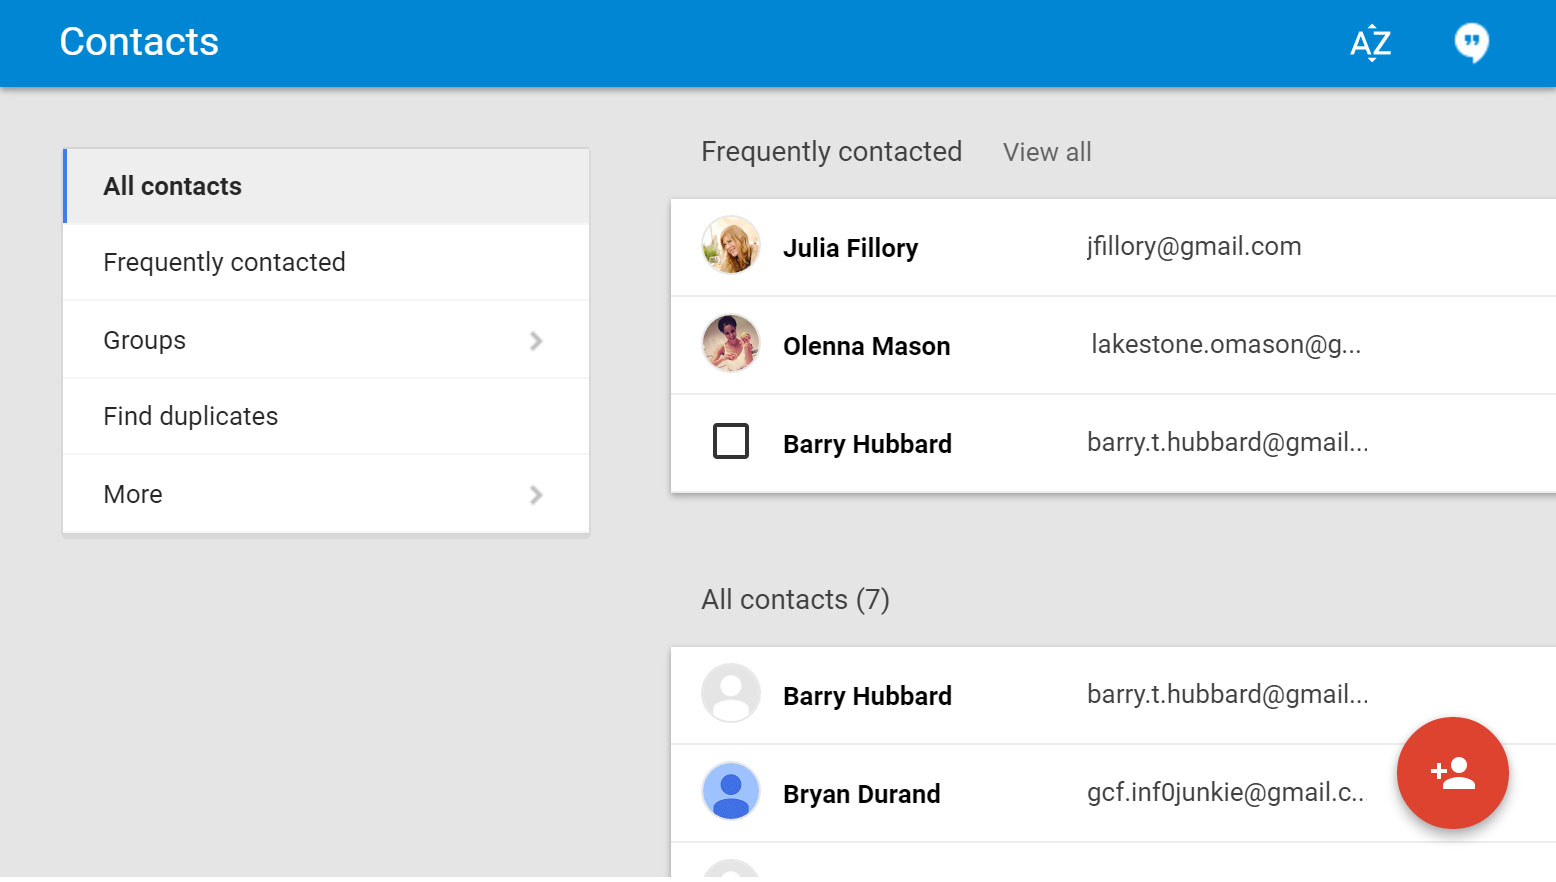Click Barry Hubbard's gray default avatar

pos(731,694)
